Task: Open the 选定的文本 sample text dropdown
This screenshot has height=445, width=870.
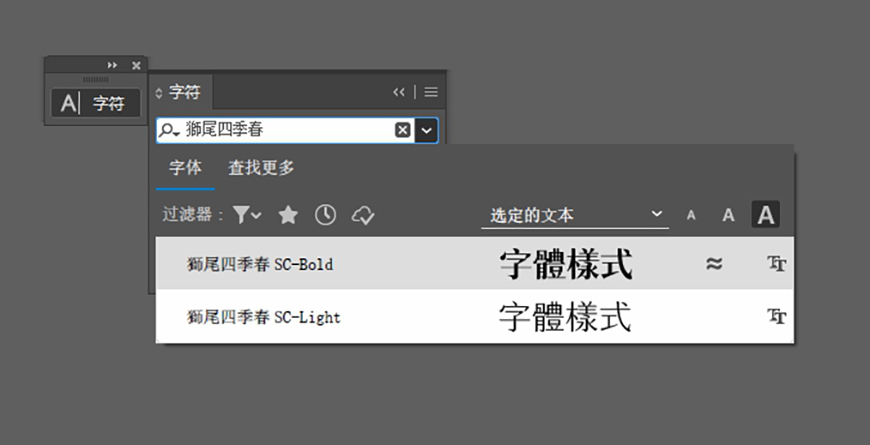Action: click(575, 215)
